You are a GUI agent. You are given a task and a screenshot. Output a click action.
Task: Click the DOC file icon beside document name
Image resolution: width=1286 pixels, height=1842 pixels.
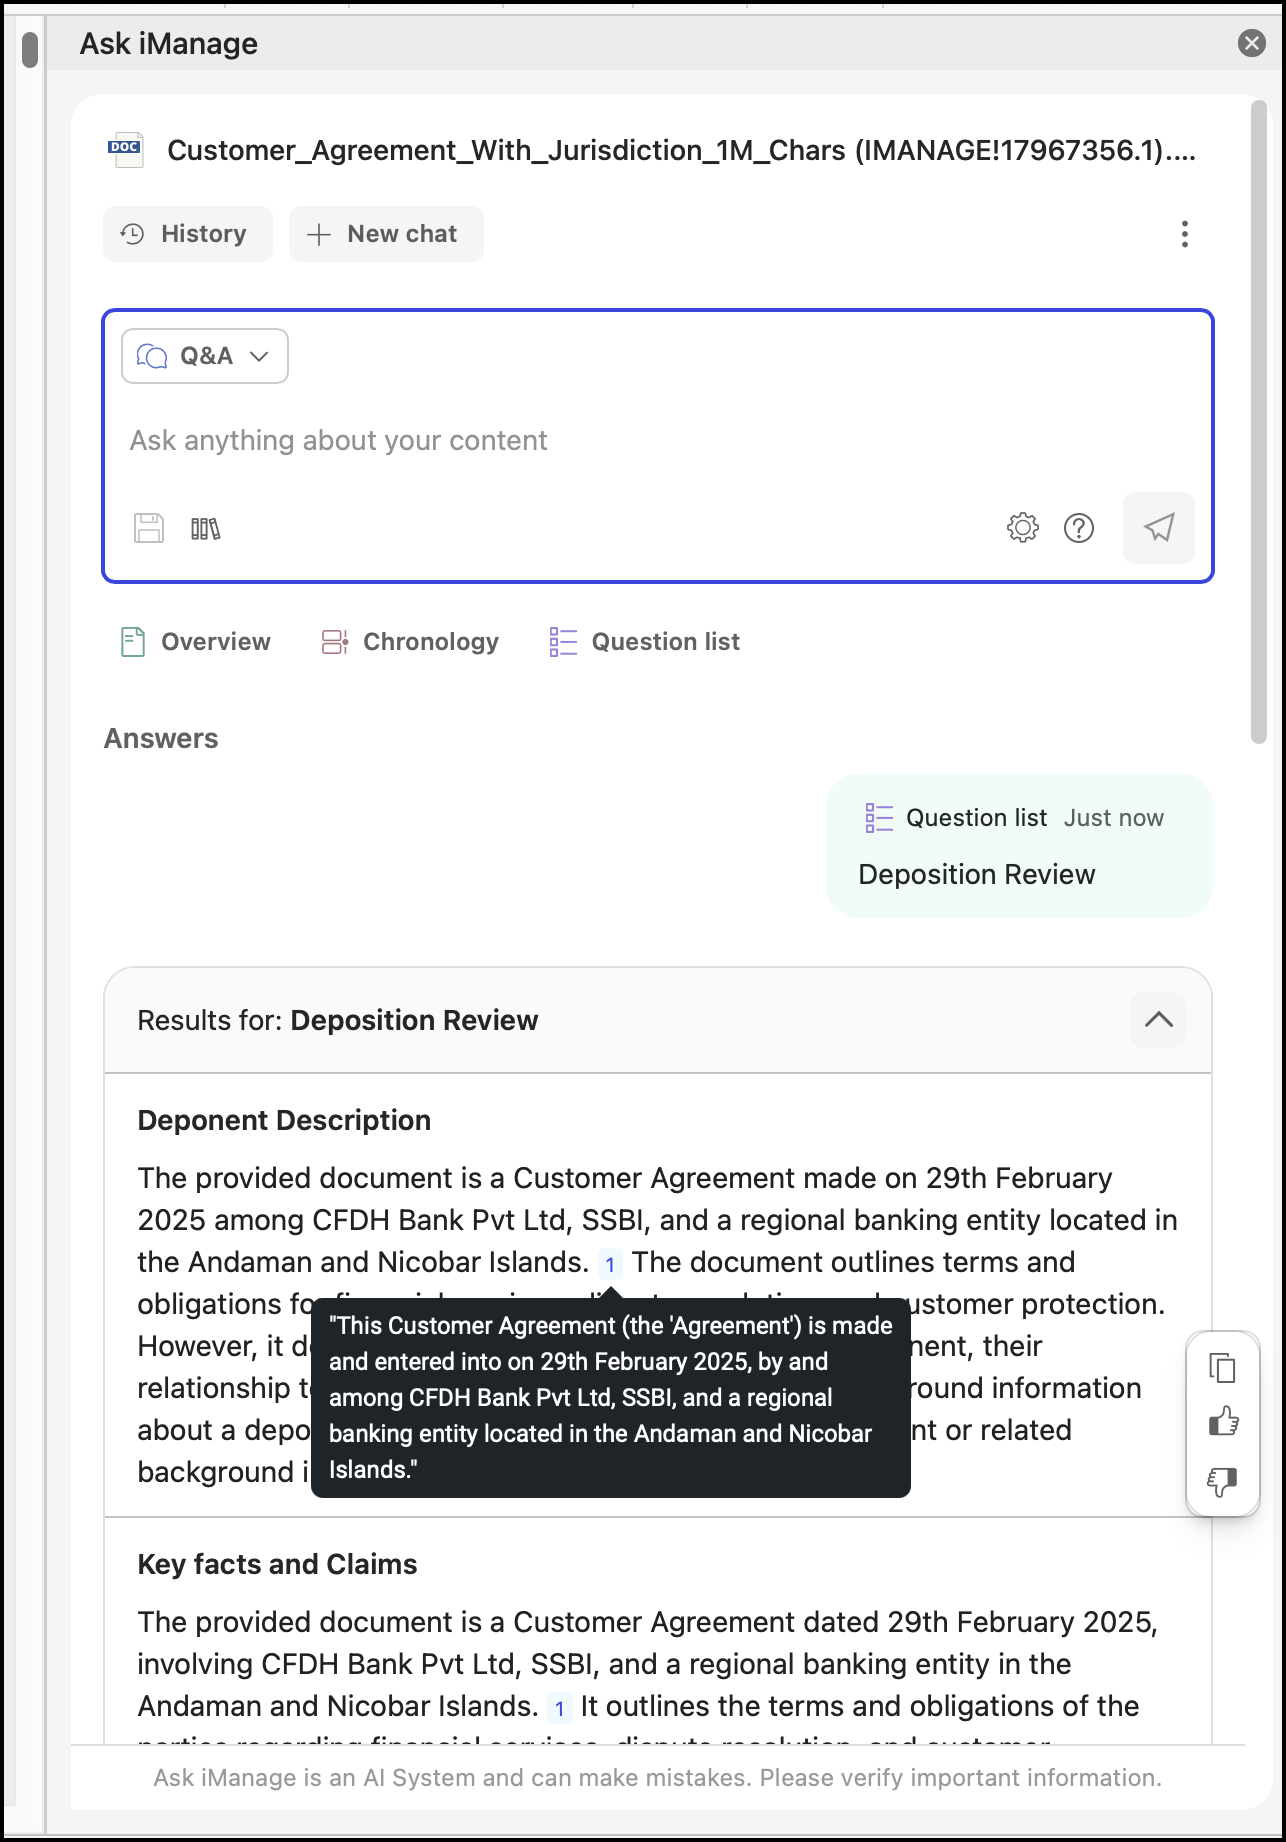point(126,150)
